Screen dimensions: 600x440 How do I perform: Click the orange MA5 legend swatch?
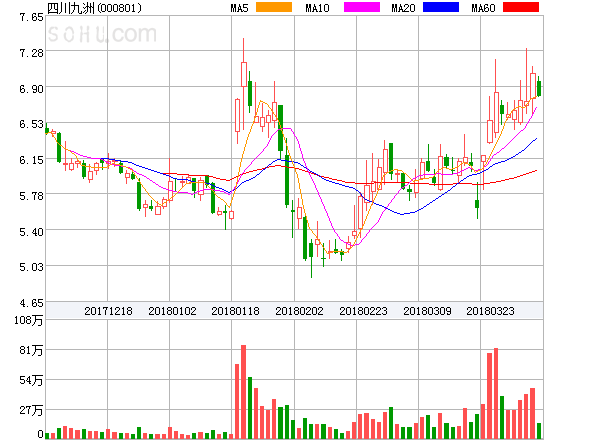pos(274,7)
